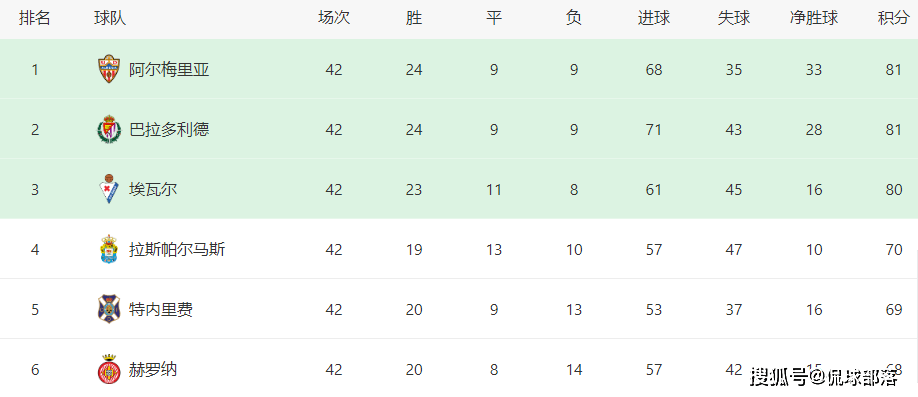This screenshot has height=397, width=918.
Task: Click the 阿尔梅里亚 team crest icon
Action: (x=109, y=69)
